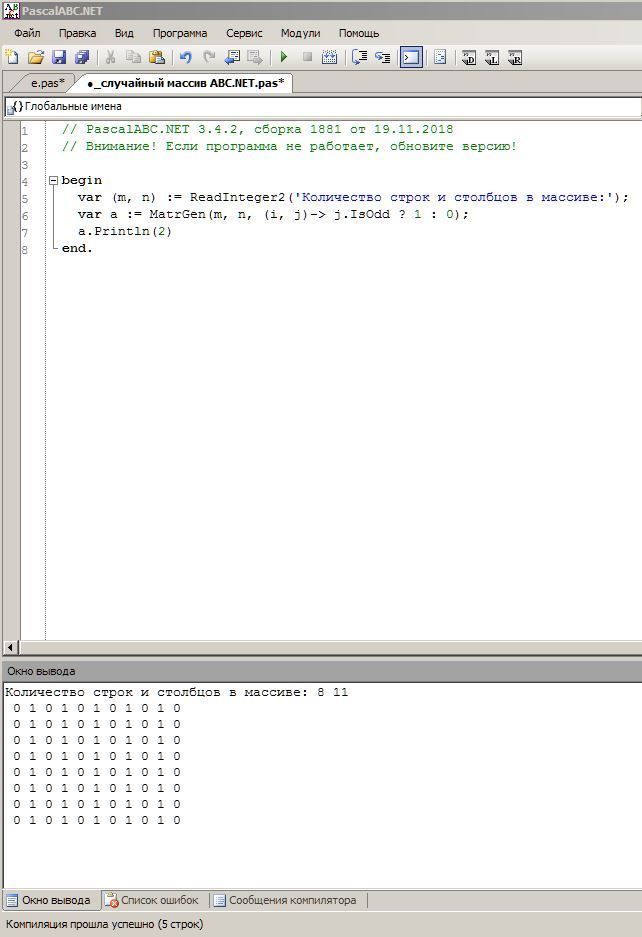Save the current file
Viewport: 642px width, 937px height.
(59, 57)
